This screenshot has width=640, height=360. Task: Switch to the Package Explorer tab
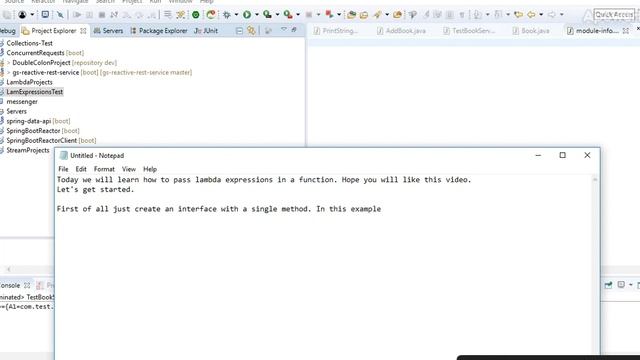[158, 31]
